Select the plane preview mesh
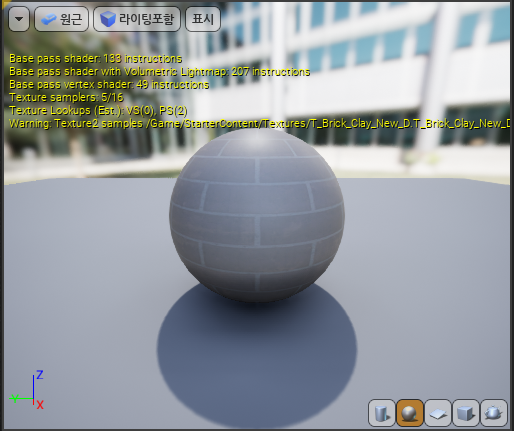Screen dimensions: 514x431 click(x=438, y=413)
